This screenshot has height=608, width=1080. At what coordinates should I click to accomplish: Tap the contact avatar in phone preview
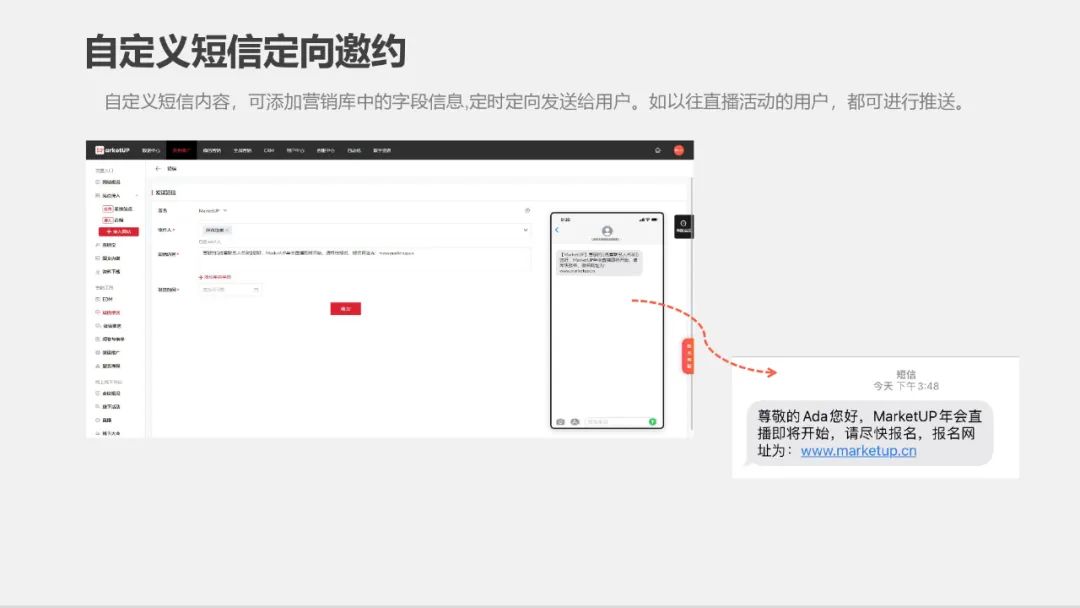pos(607,231)
